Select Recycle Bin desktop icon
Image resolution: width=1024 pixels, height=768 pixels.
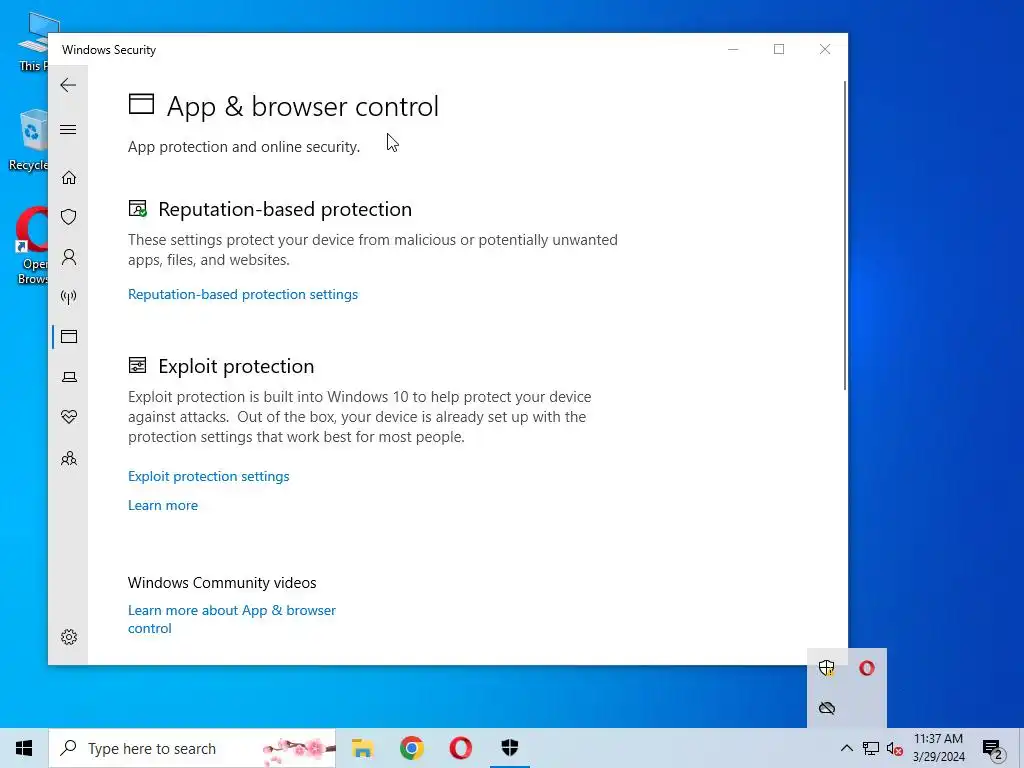tap(29, 140)
